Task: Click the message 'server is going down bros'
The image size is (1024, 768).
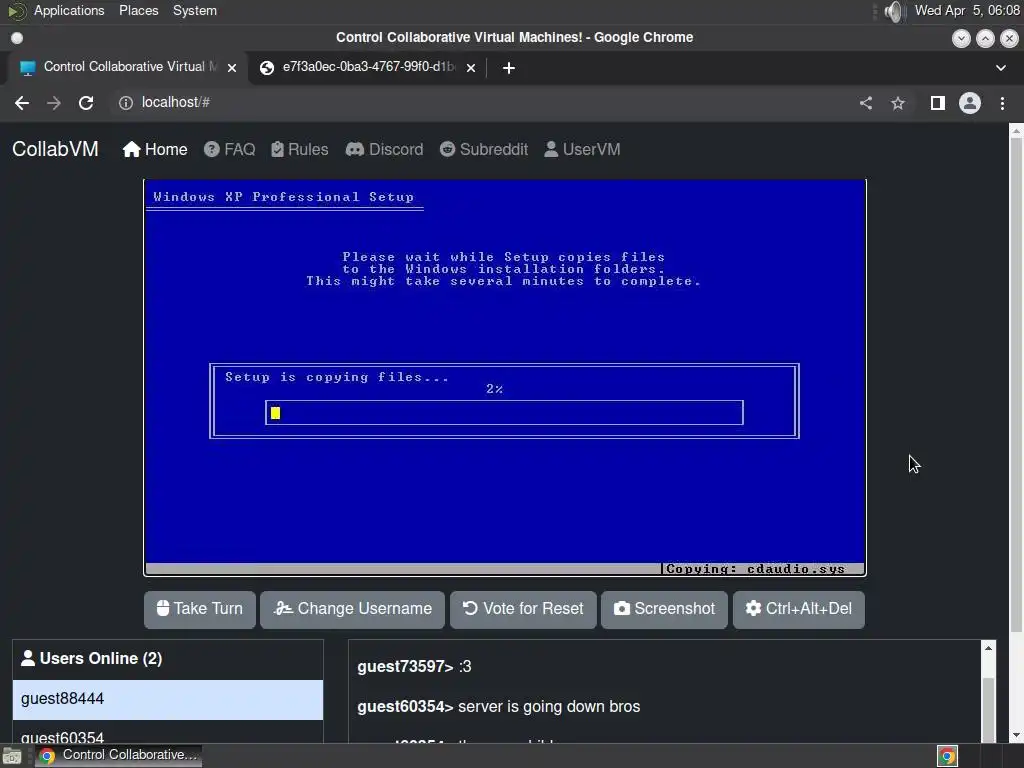Action: coord(549,707)
